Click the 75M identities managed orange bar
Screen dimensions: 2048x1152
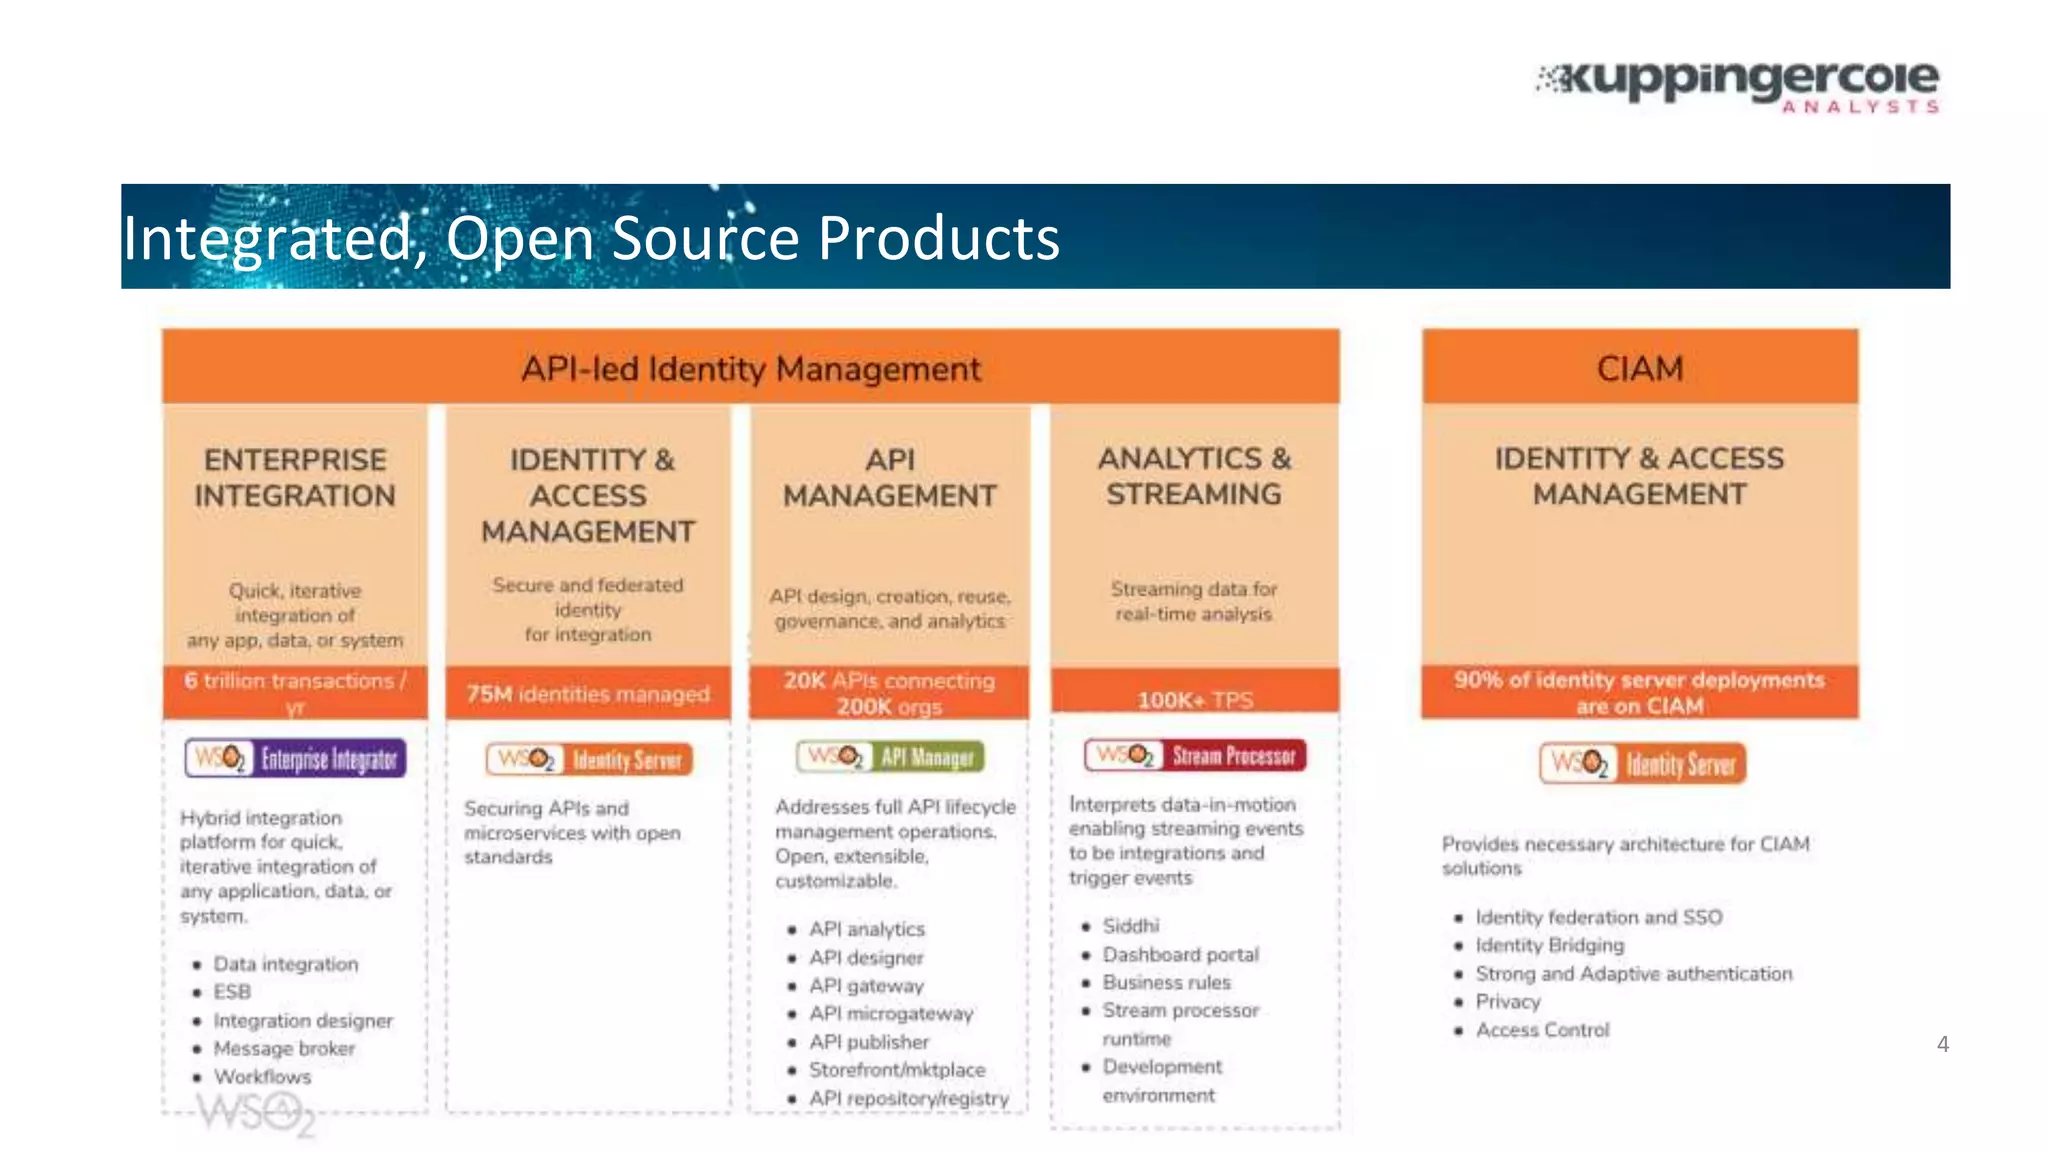coord(588,694)
